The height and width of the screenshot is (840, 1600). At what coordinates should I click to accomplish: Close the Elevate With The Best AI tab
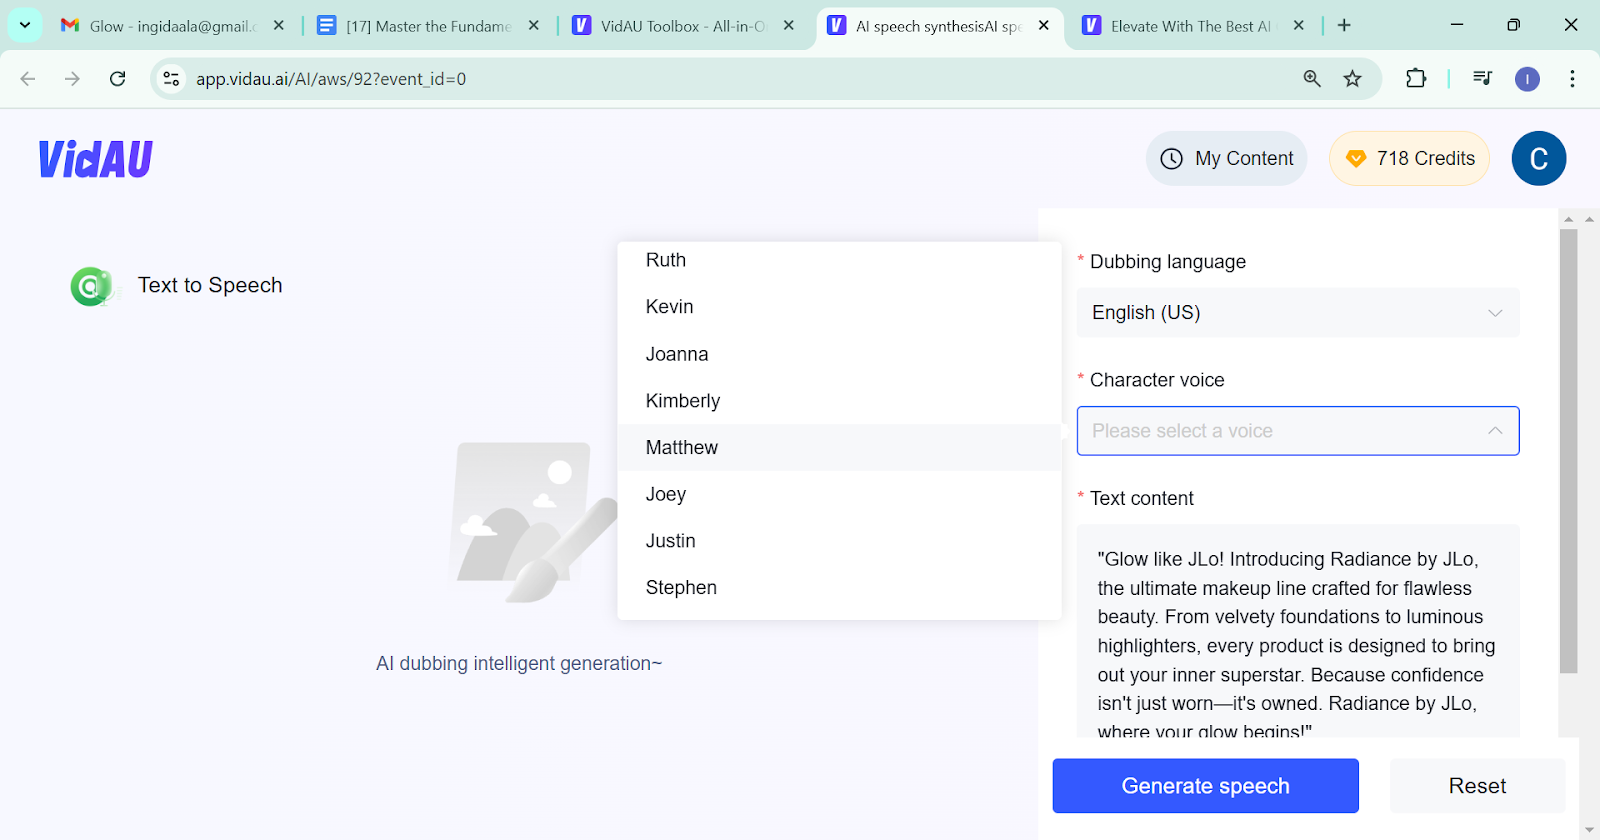tap(1299, 25)
